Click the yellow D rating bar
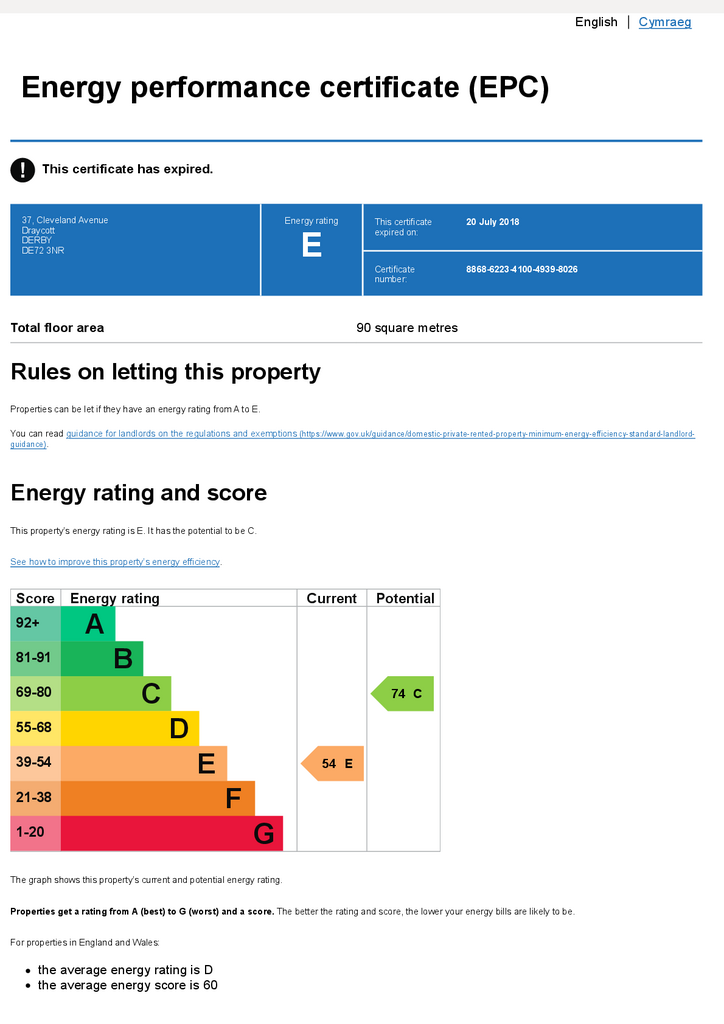Image resolution: width=724 pixels, height=1024 pixels. (130, 729)
